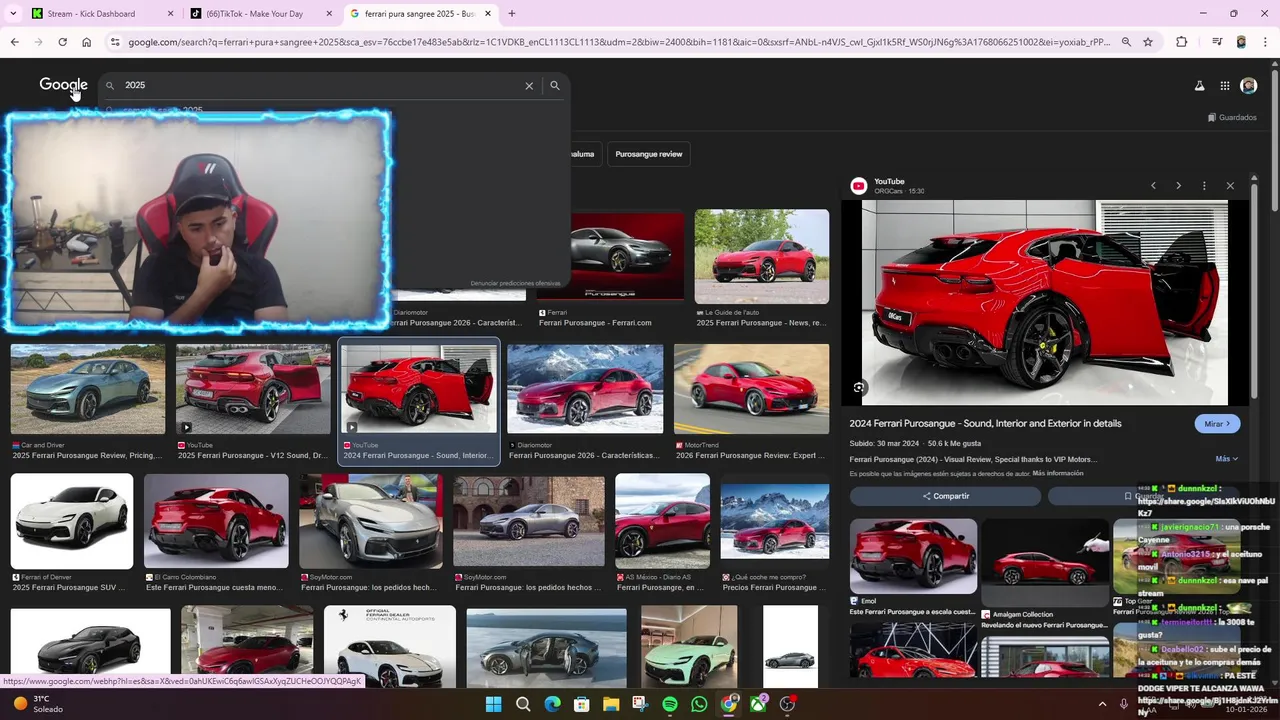This screenshot has width=1280, height=720.
Task: Click Ferrari Purosangue - Ferrari.com result title
Action: (x=595, y=323)
